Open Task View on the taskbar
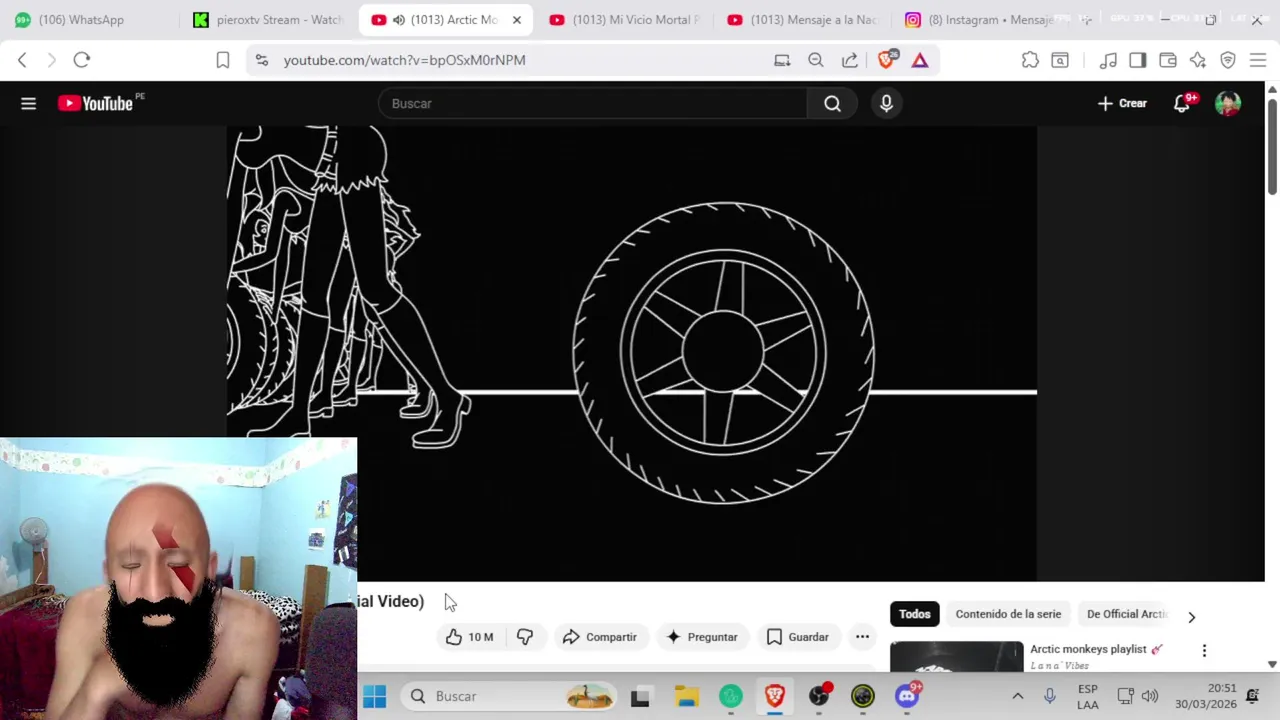Screen dimensions: 1280x720 click(640, 696)
